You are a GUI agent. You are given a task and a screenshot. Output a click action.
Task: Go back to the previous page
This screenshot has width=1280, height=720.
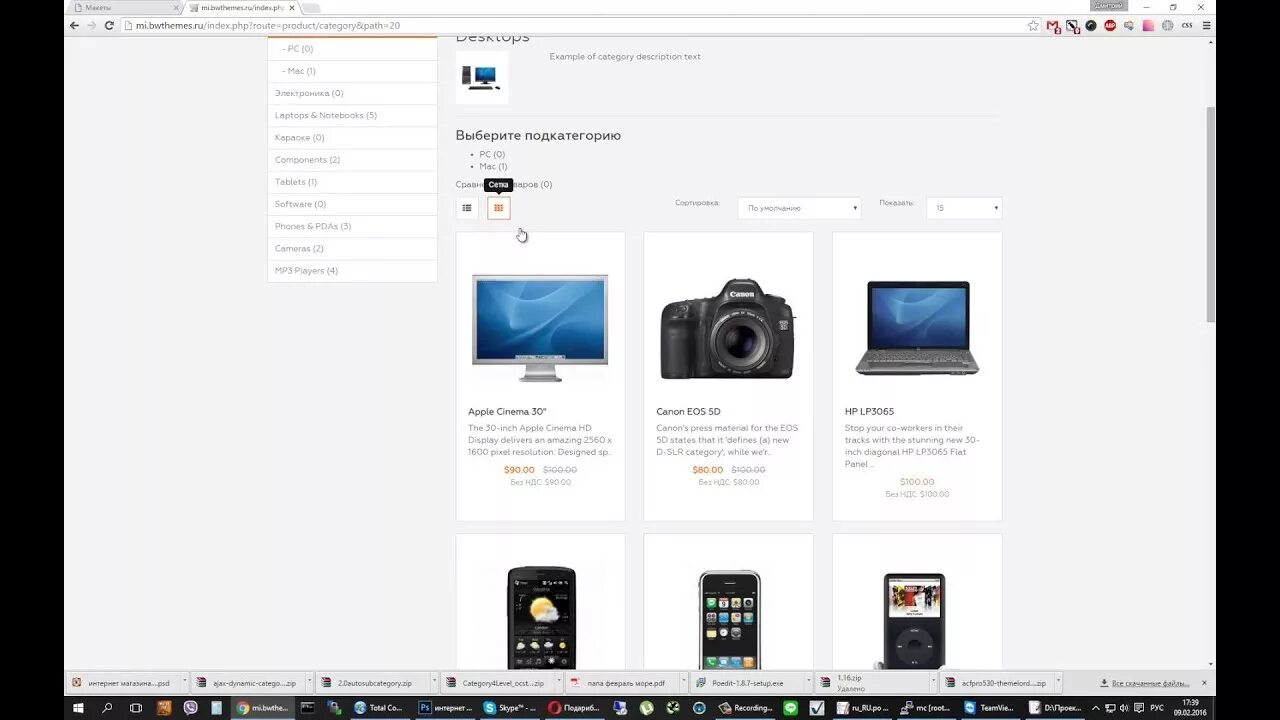pos(74,26)
